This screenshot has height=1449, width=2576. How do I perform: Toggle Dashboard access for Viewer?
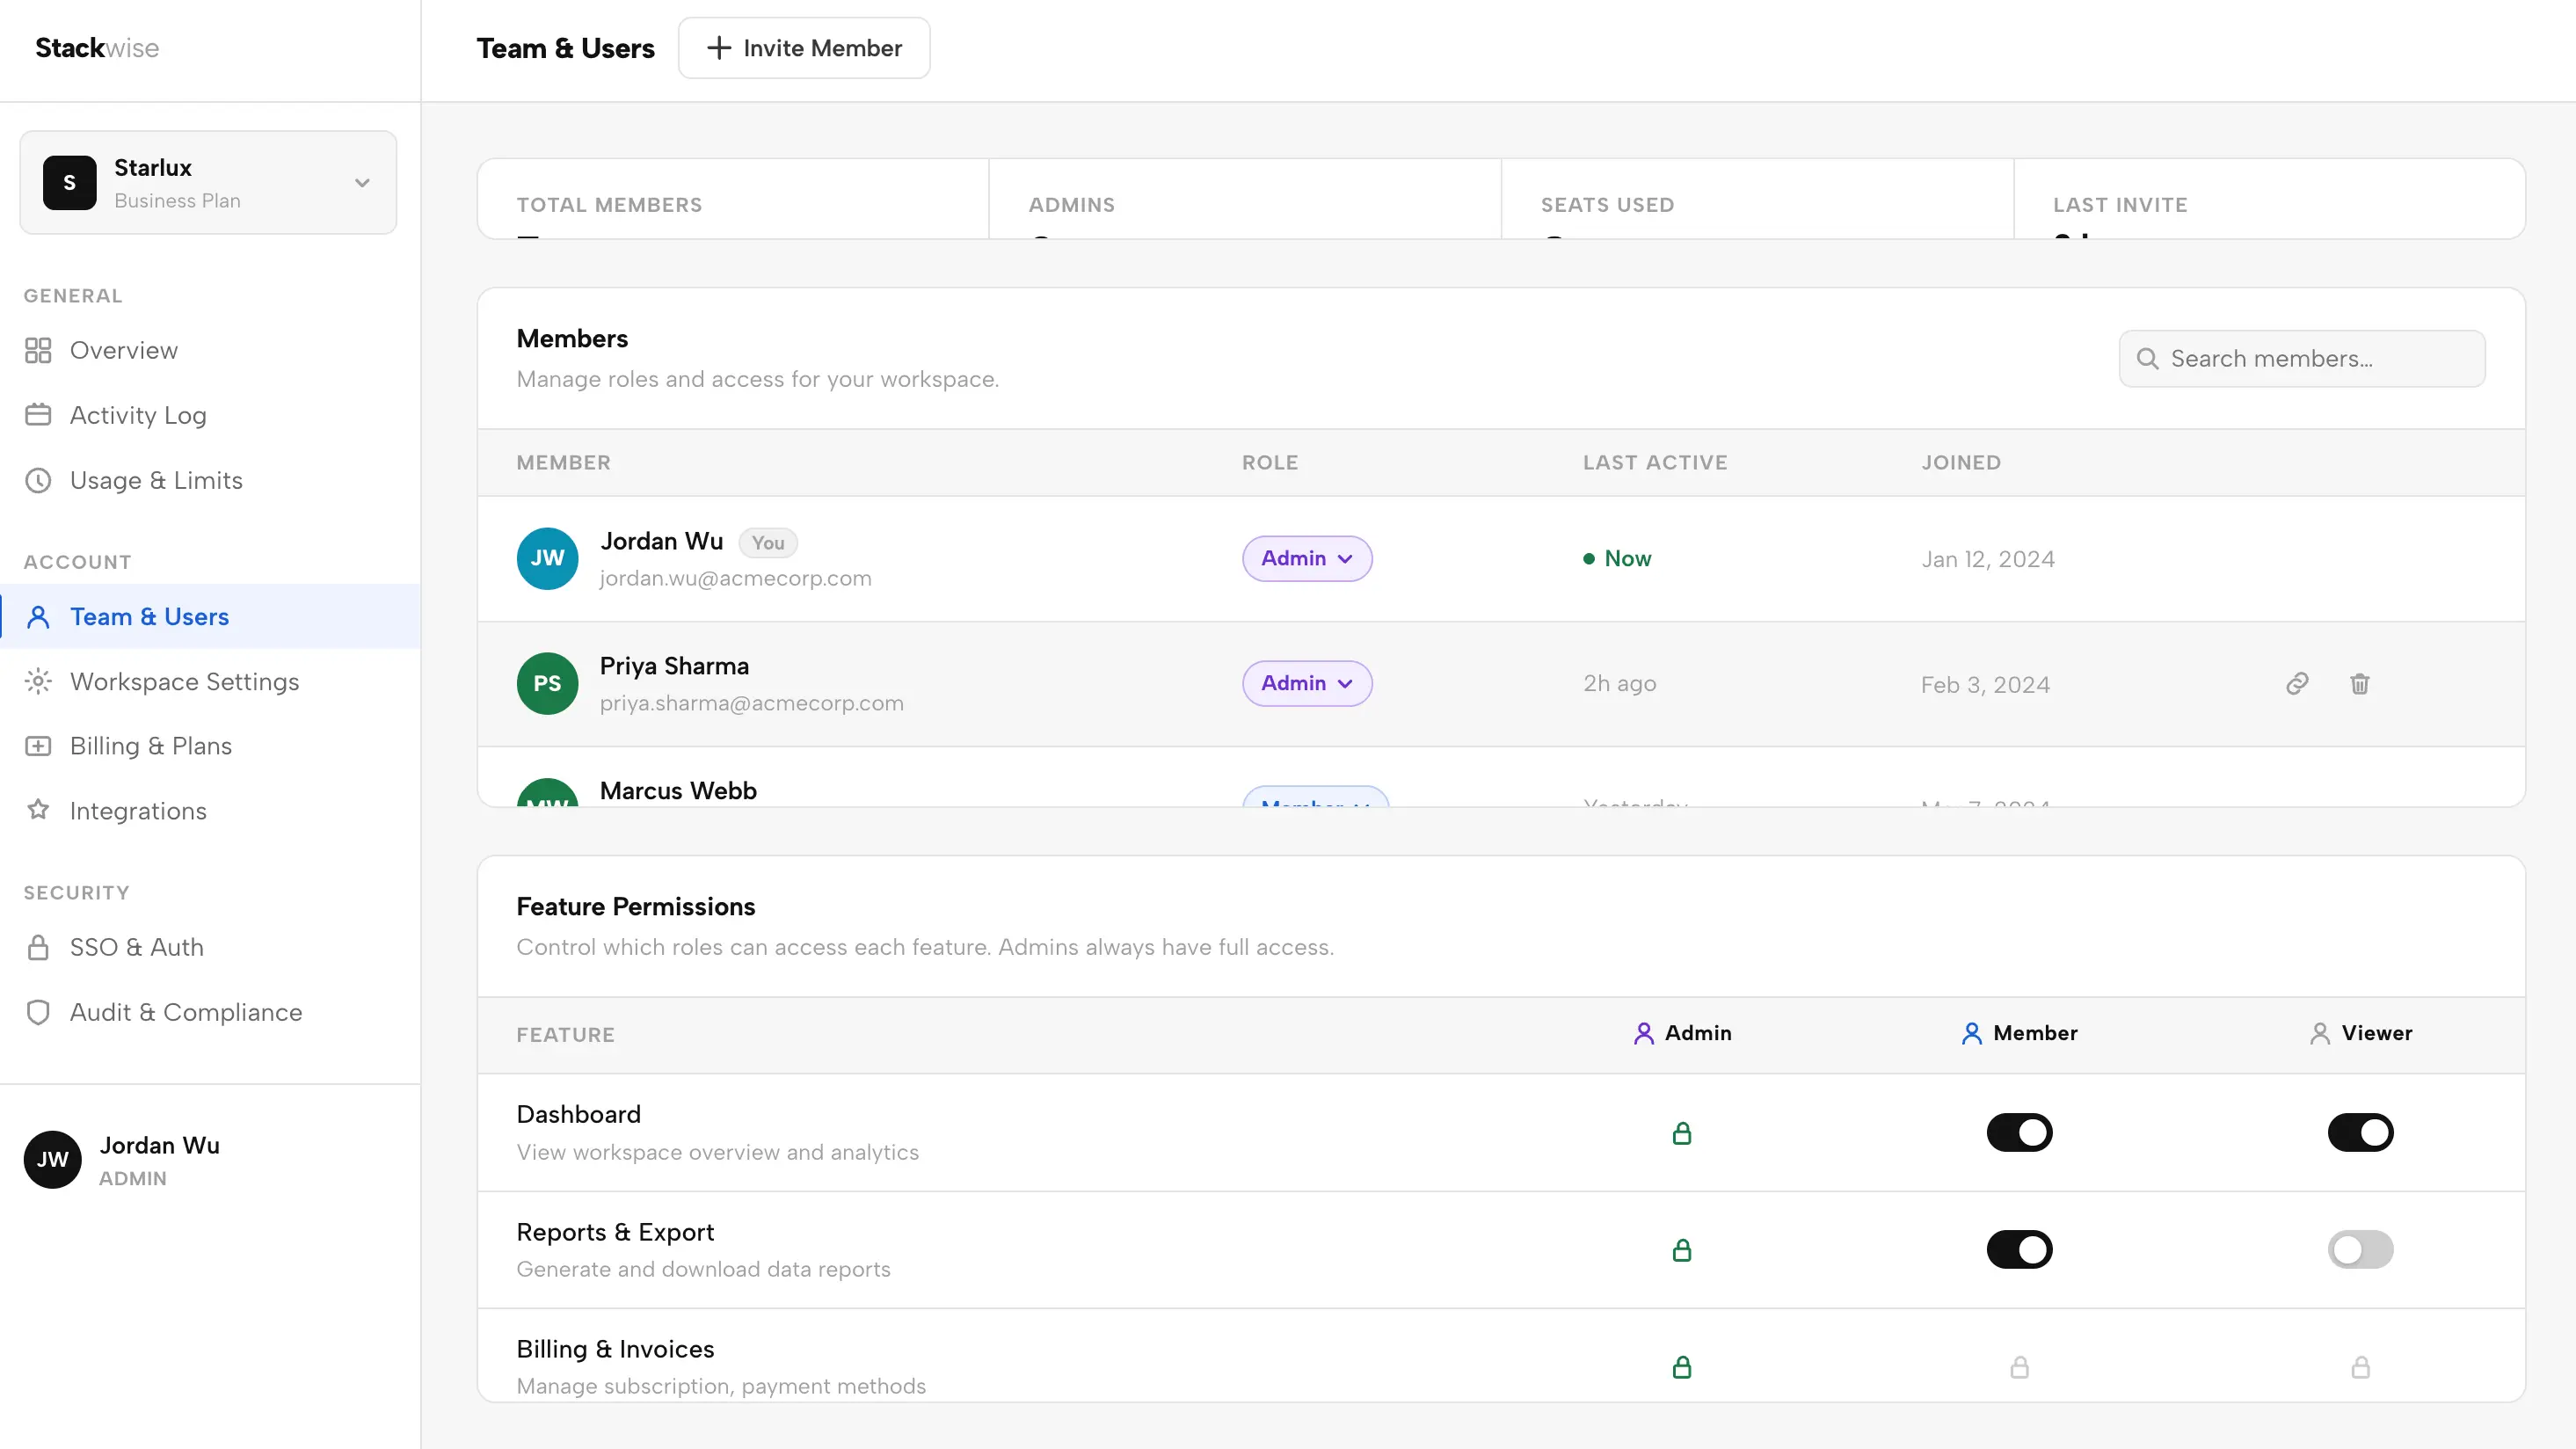pos(2361,1133)
